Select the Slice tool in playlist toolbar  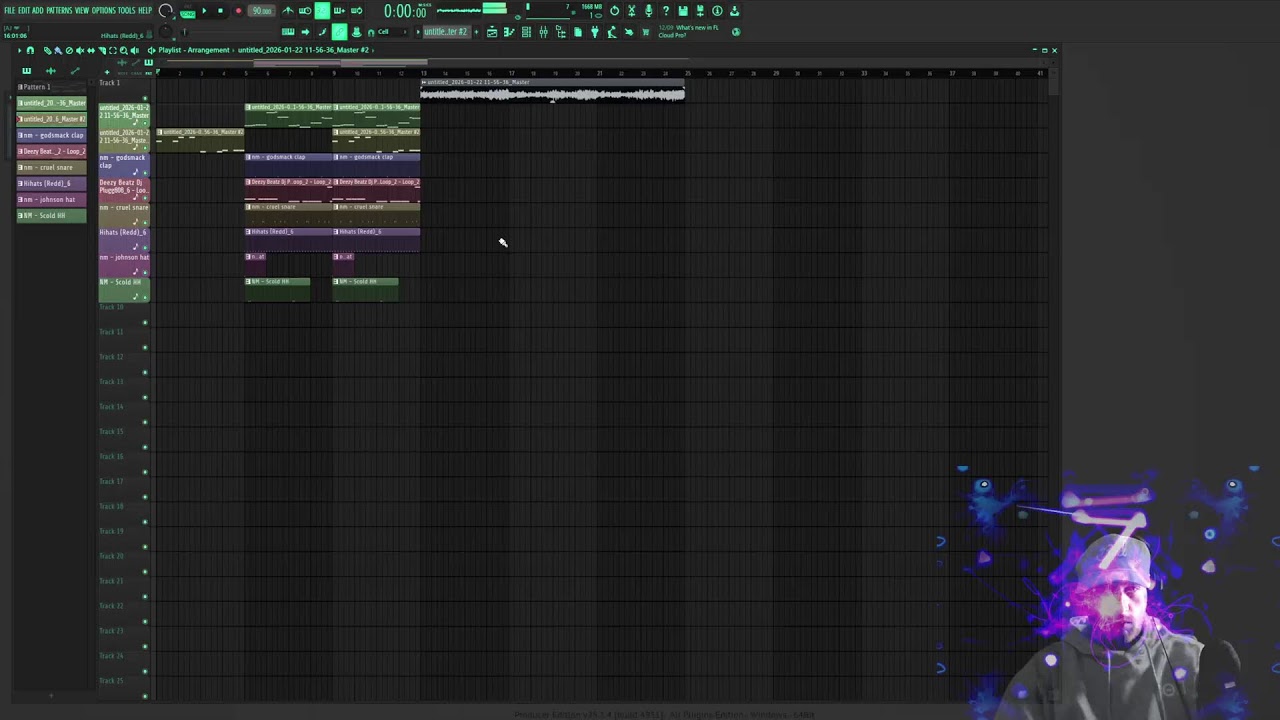pyautogui.click(x=102, y=50)
